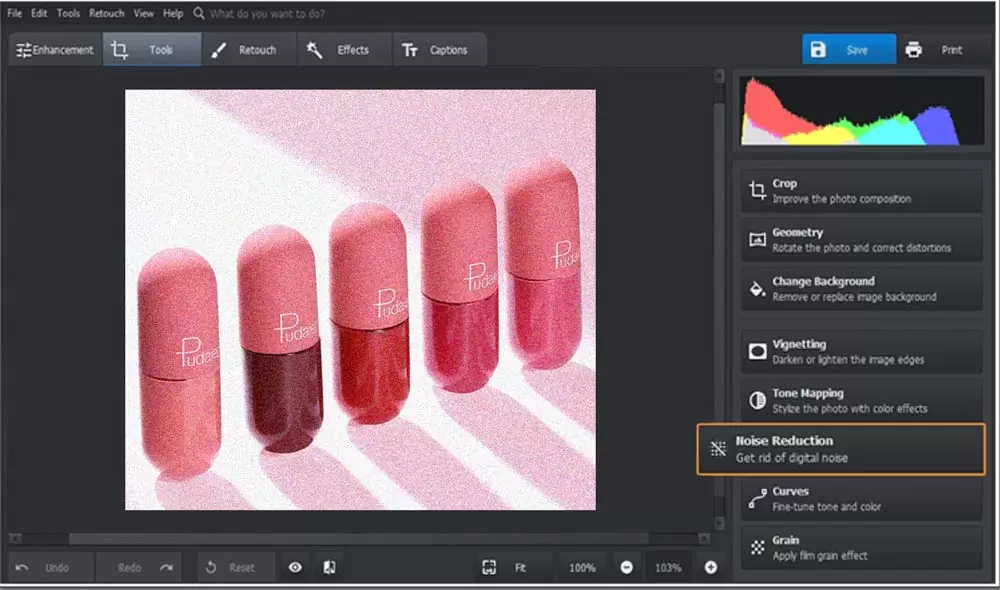Click the horizontal scrollbar left arrow

tap(15, 539)
